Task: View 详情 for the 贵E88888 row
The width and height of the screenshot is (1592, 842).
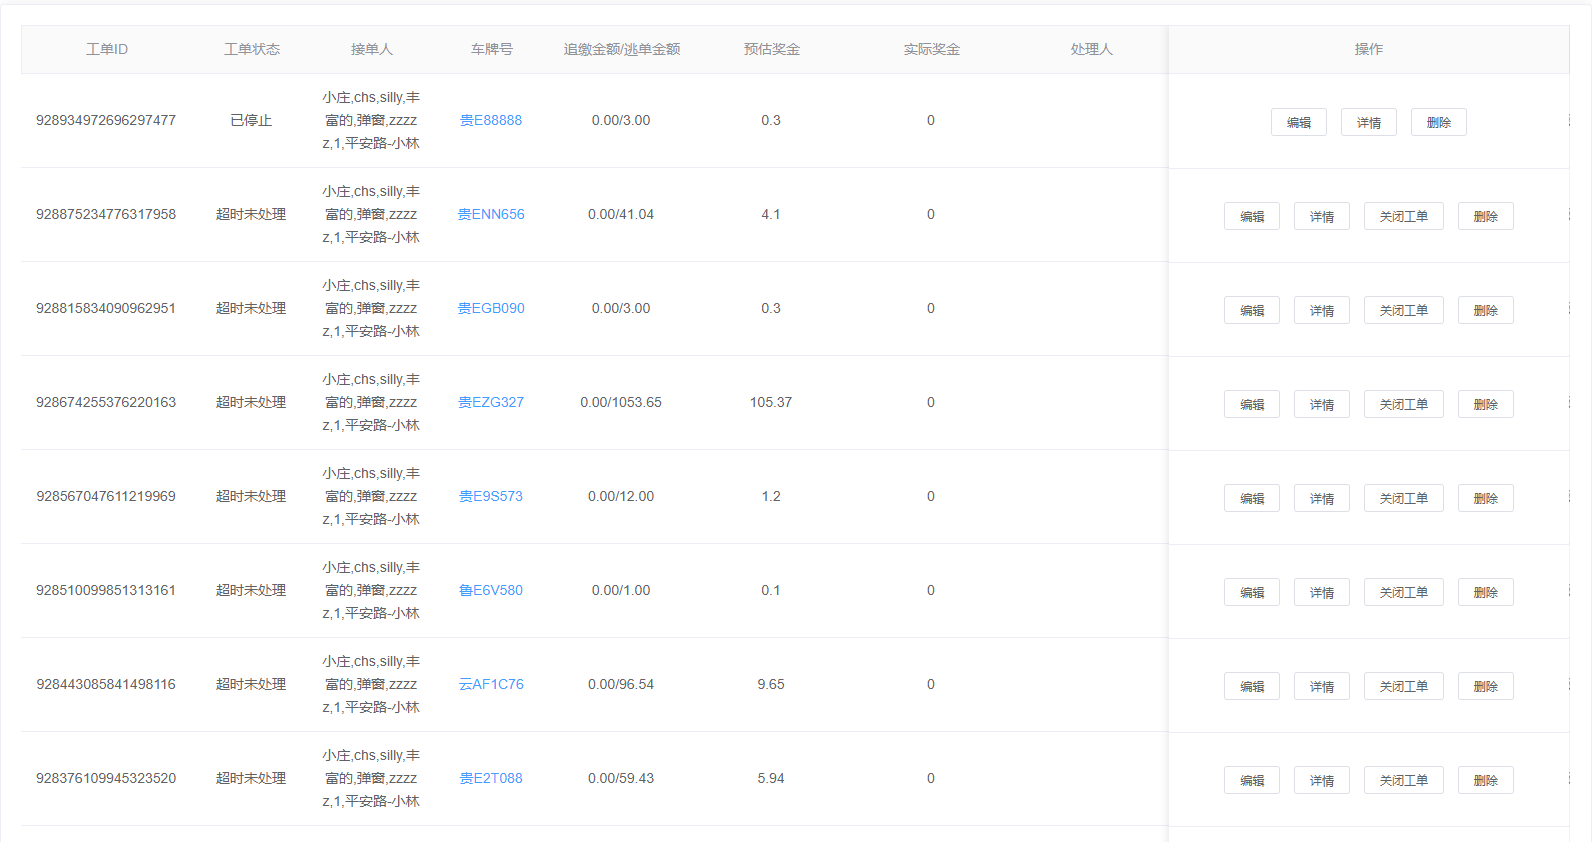Action: tap(1368, 122)
